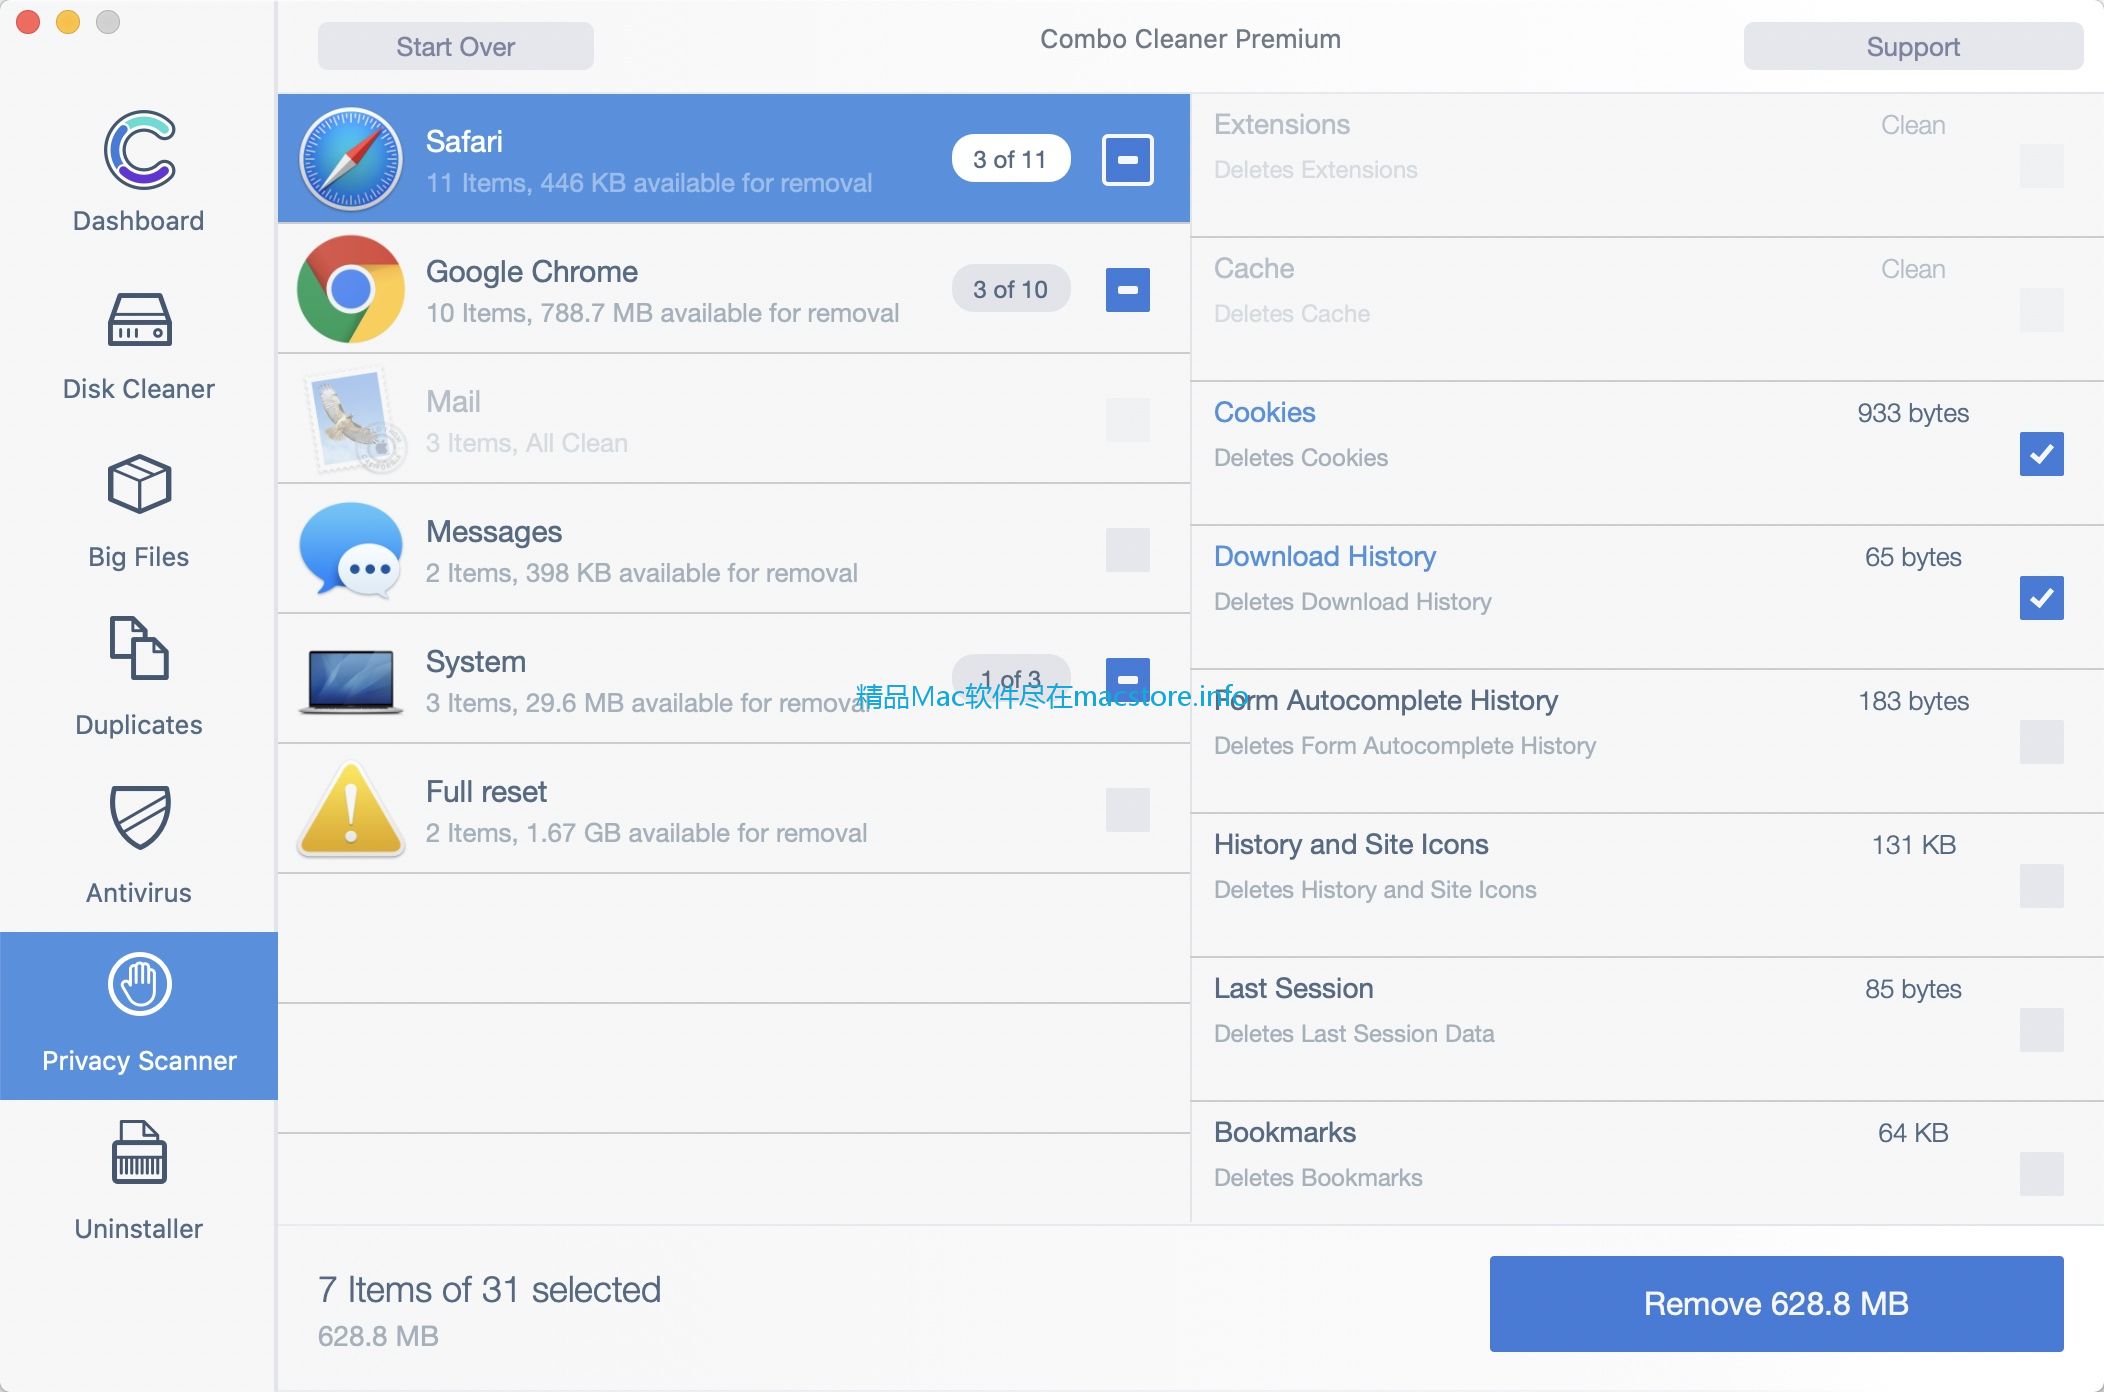
Task: Click the Start Over button
Action: click(456, 46)
